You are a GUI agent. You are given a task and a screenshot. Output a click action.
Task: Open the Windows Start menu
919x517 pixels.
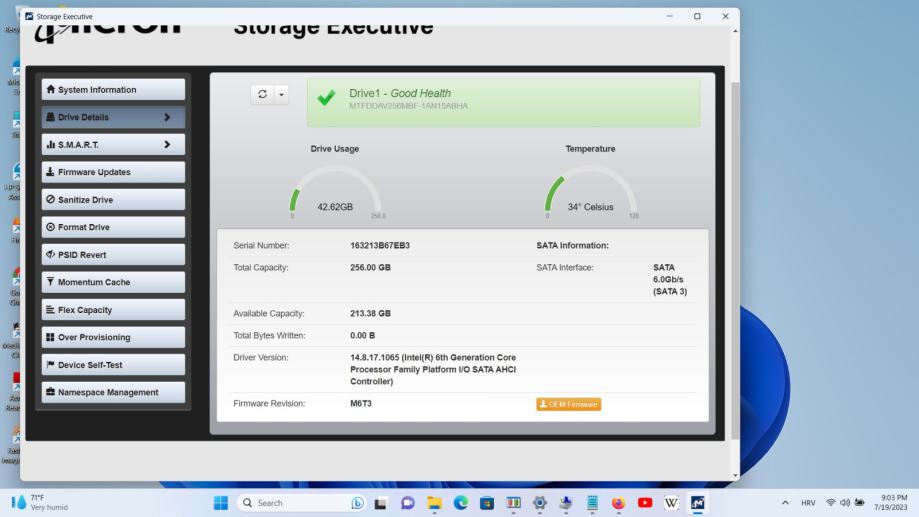pos(221,503)
